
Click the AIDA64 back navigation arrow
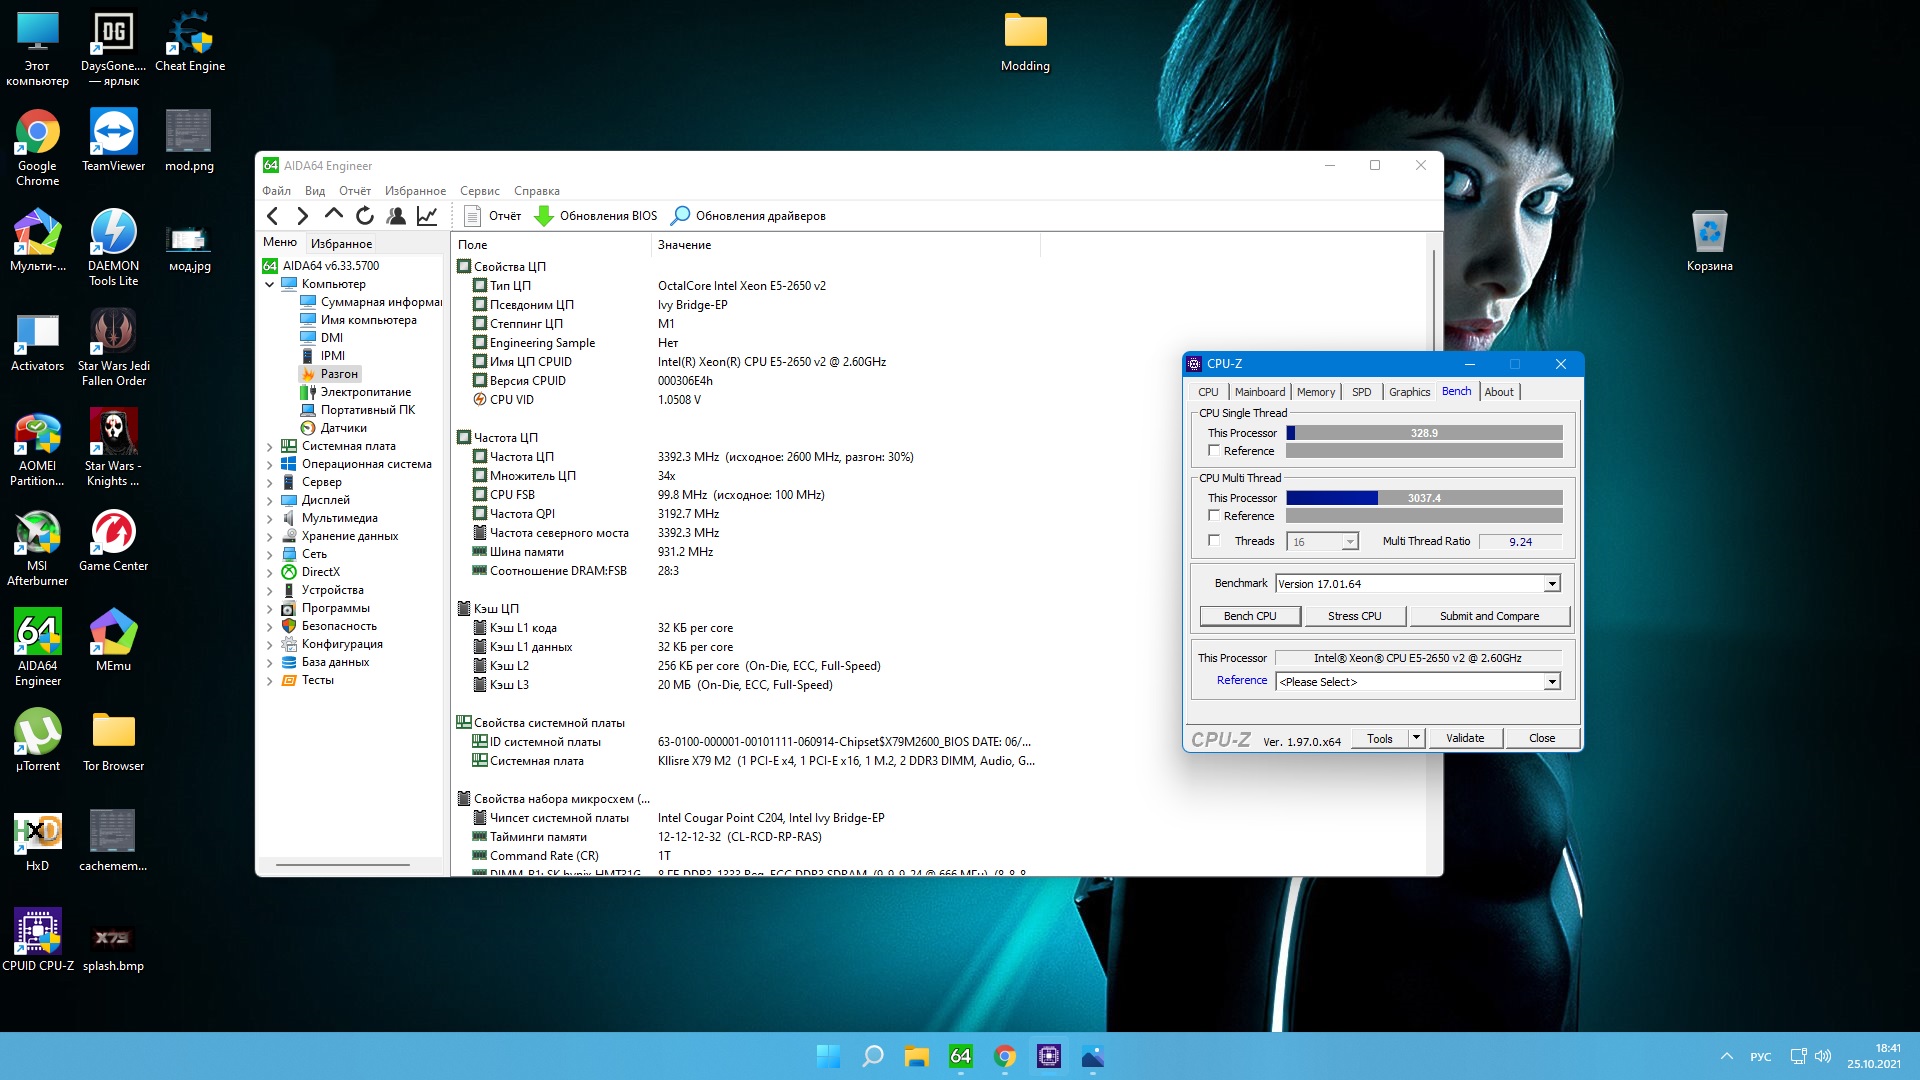(272, 216)
